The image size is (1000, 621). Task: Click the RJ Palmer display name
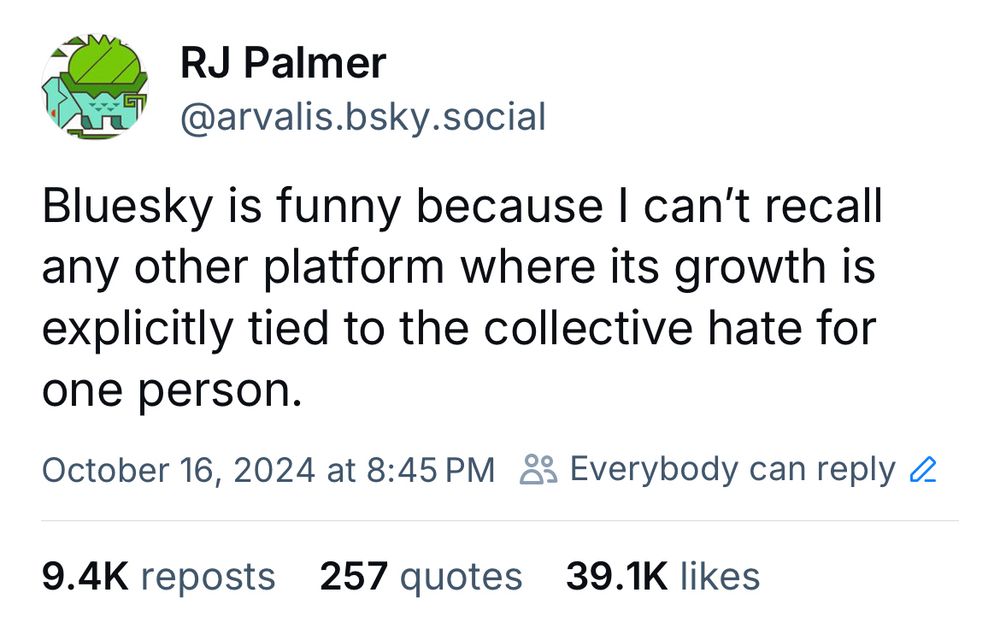(x=283, y=63)
